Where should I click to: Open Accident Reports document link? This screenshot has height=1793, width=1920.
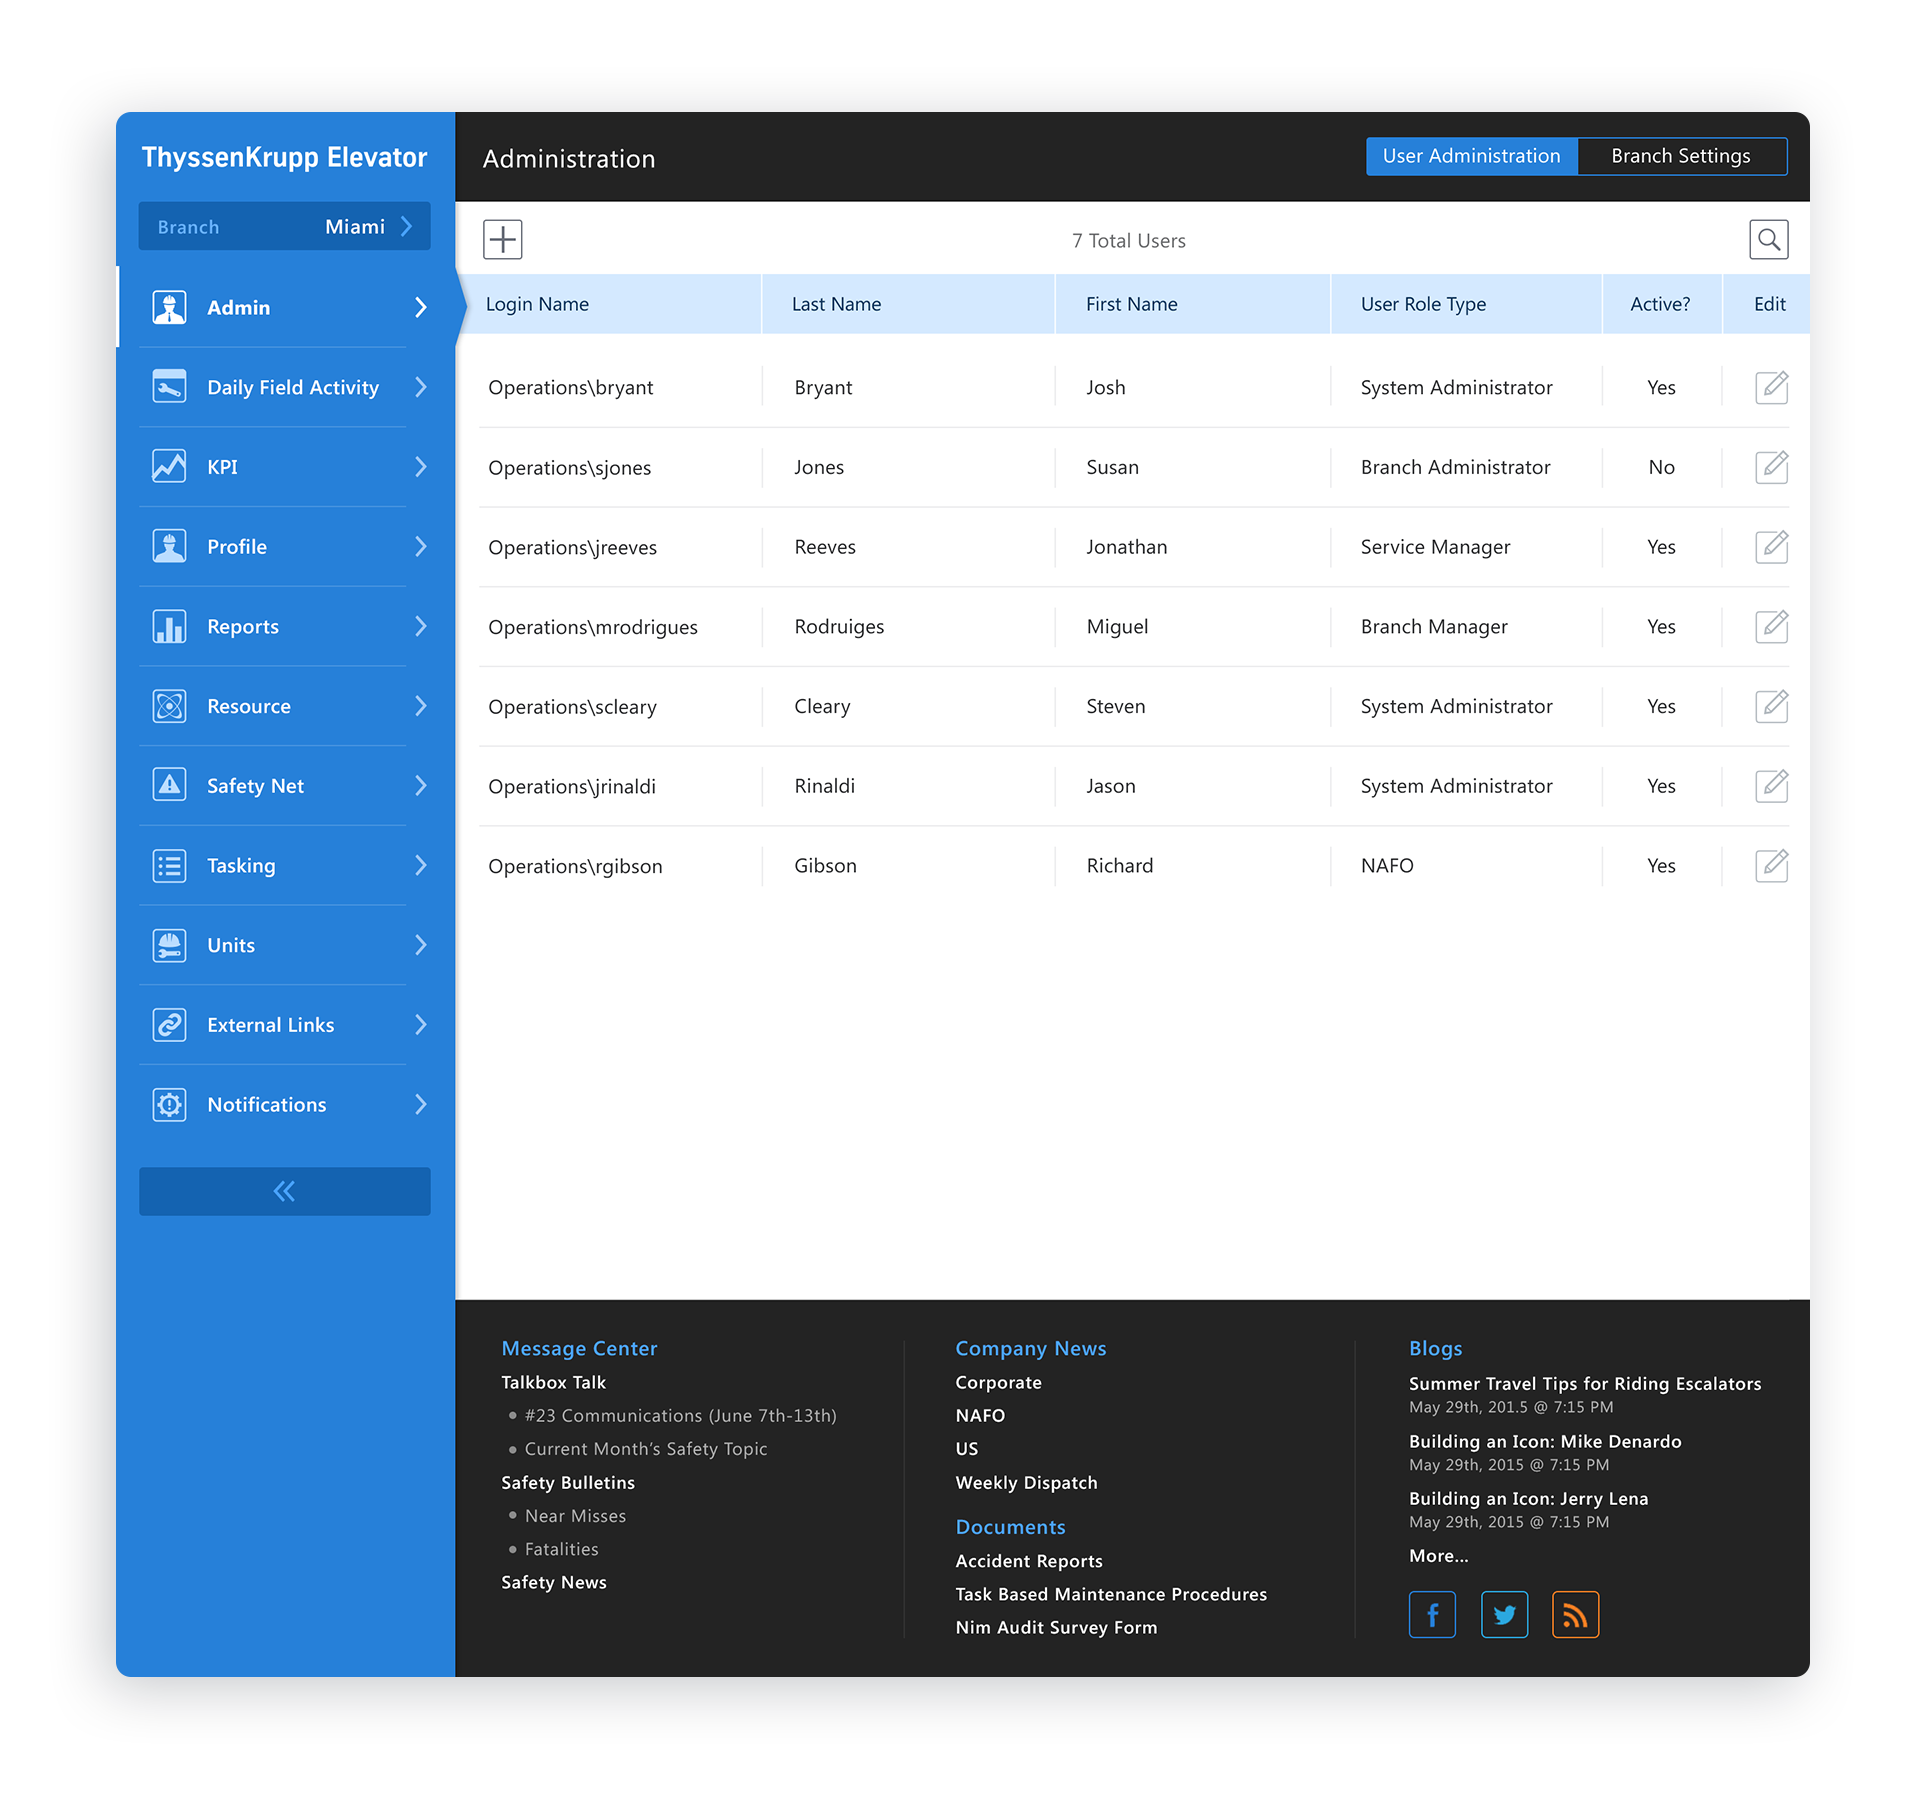tap(1029, 1561)
